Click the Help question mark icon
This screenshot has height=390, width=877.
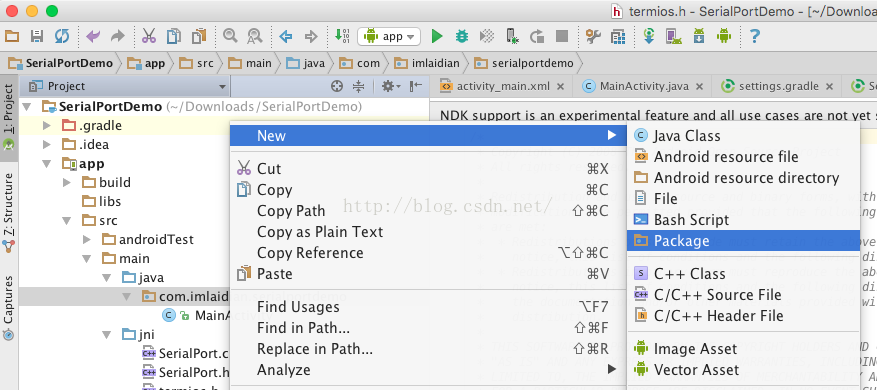(x=755, y=37)
